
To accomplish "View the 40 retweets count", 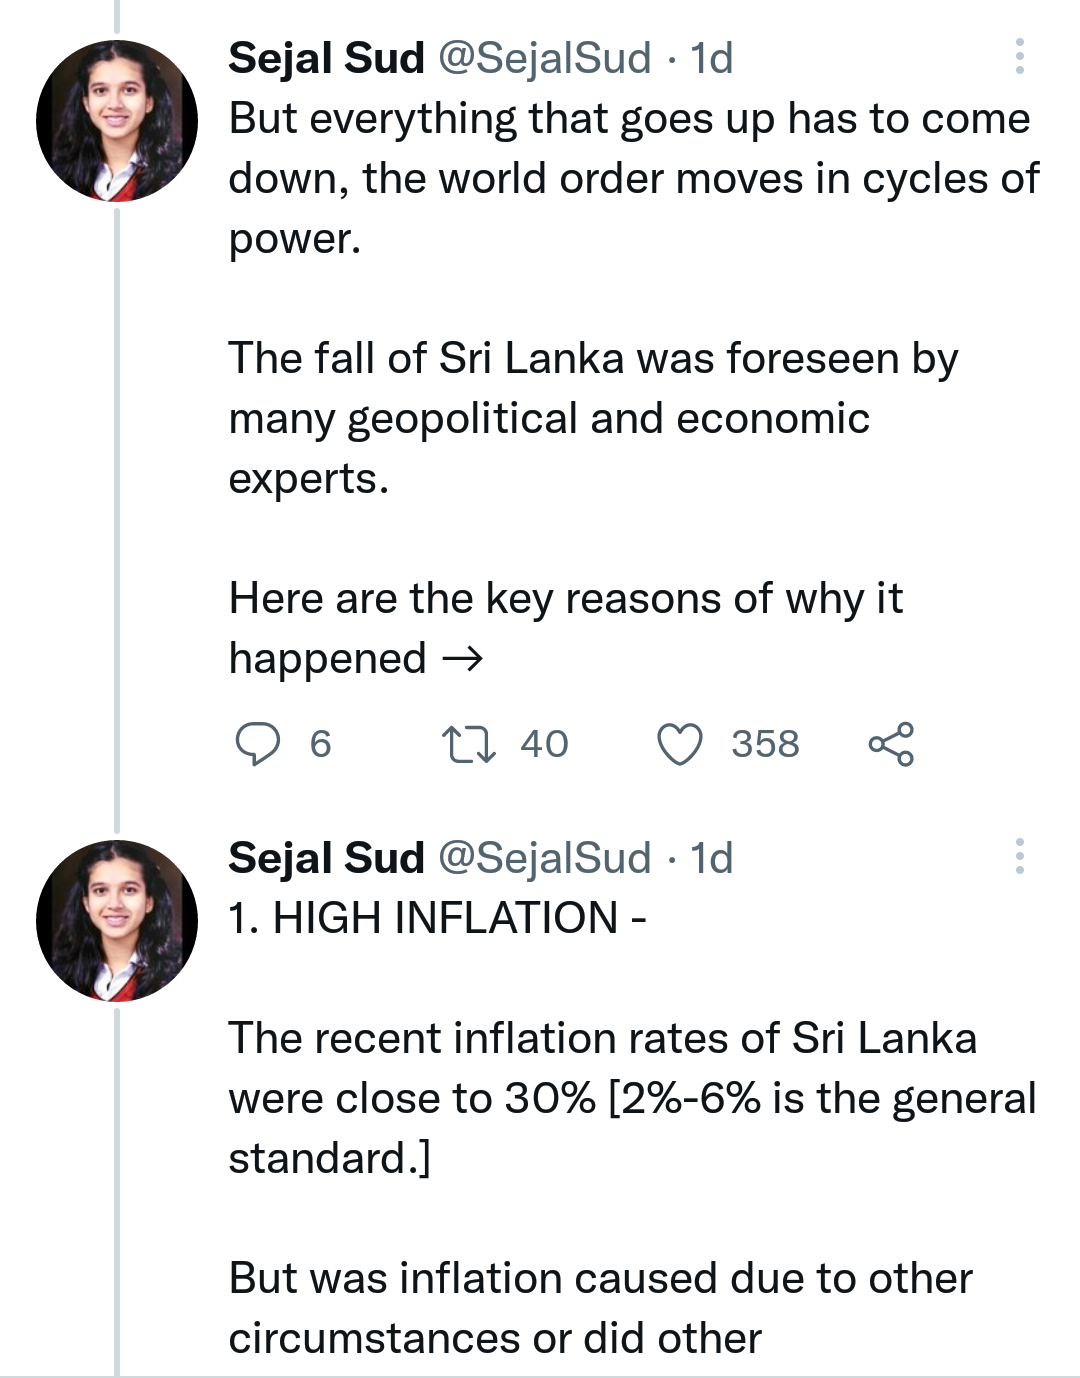I will (544, 744).
